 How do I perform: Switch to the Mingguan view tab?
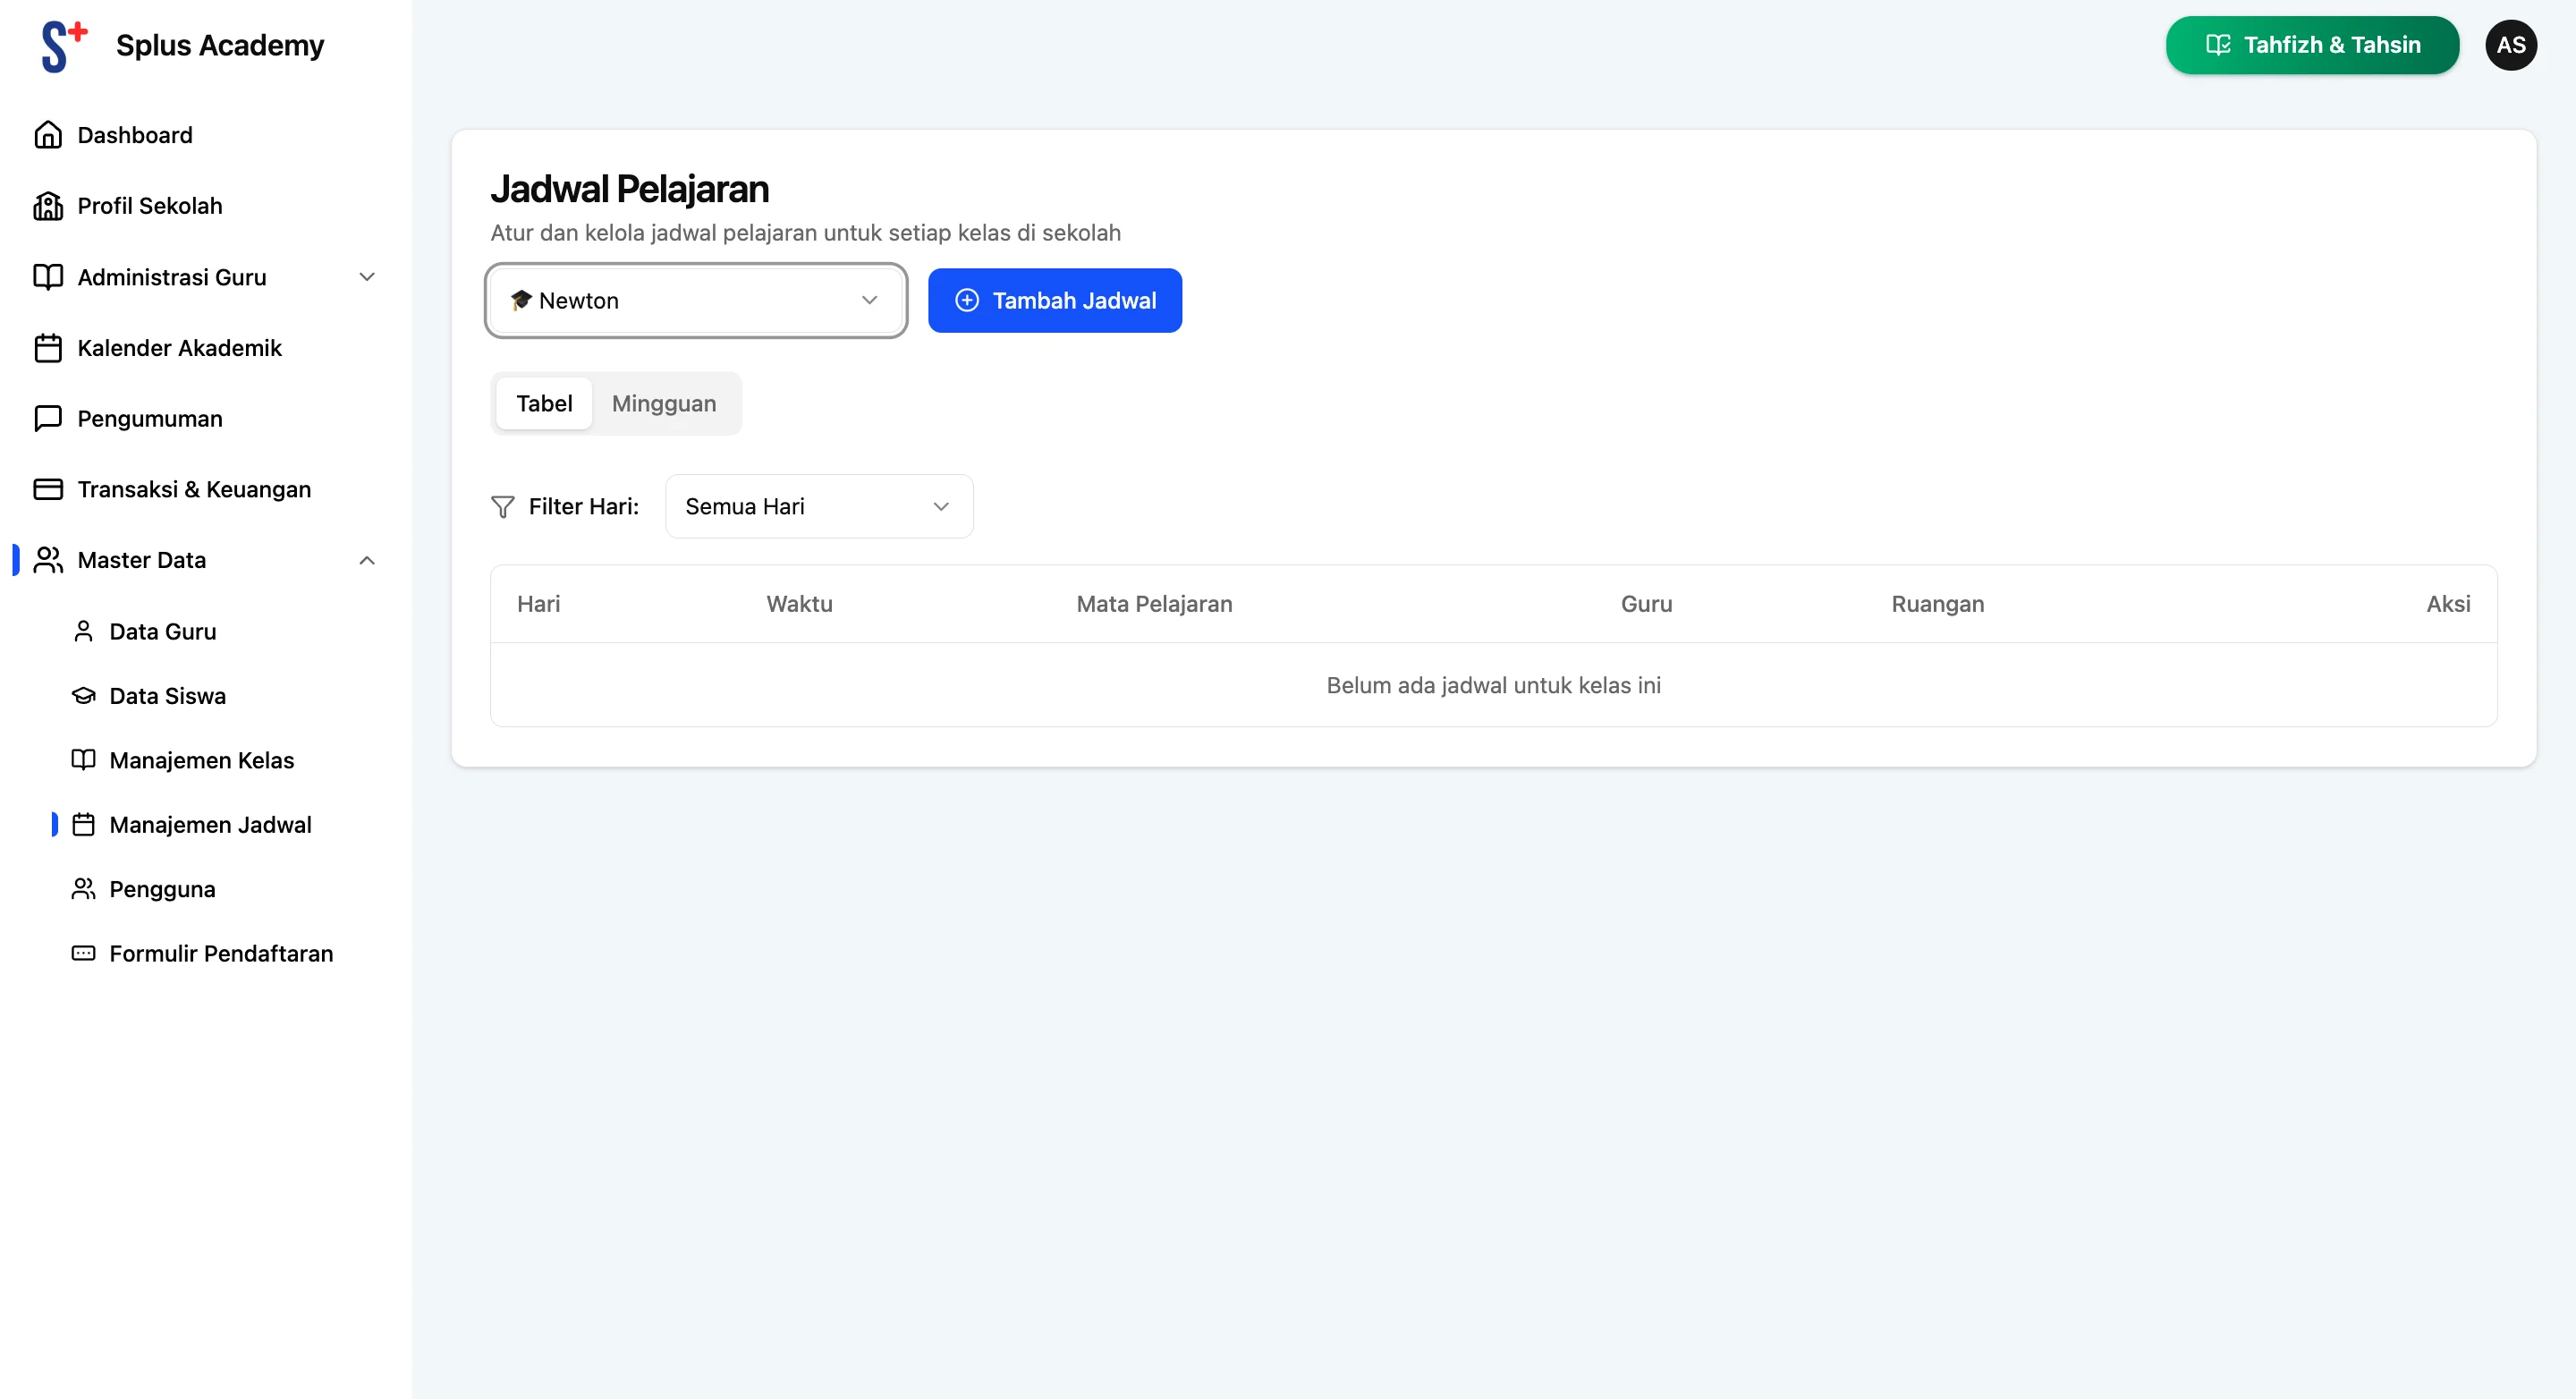[x=664, y=403]
